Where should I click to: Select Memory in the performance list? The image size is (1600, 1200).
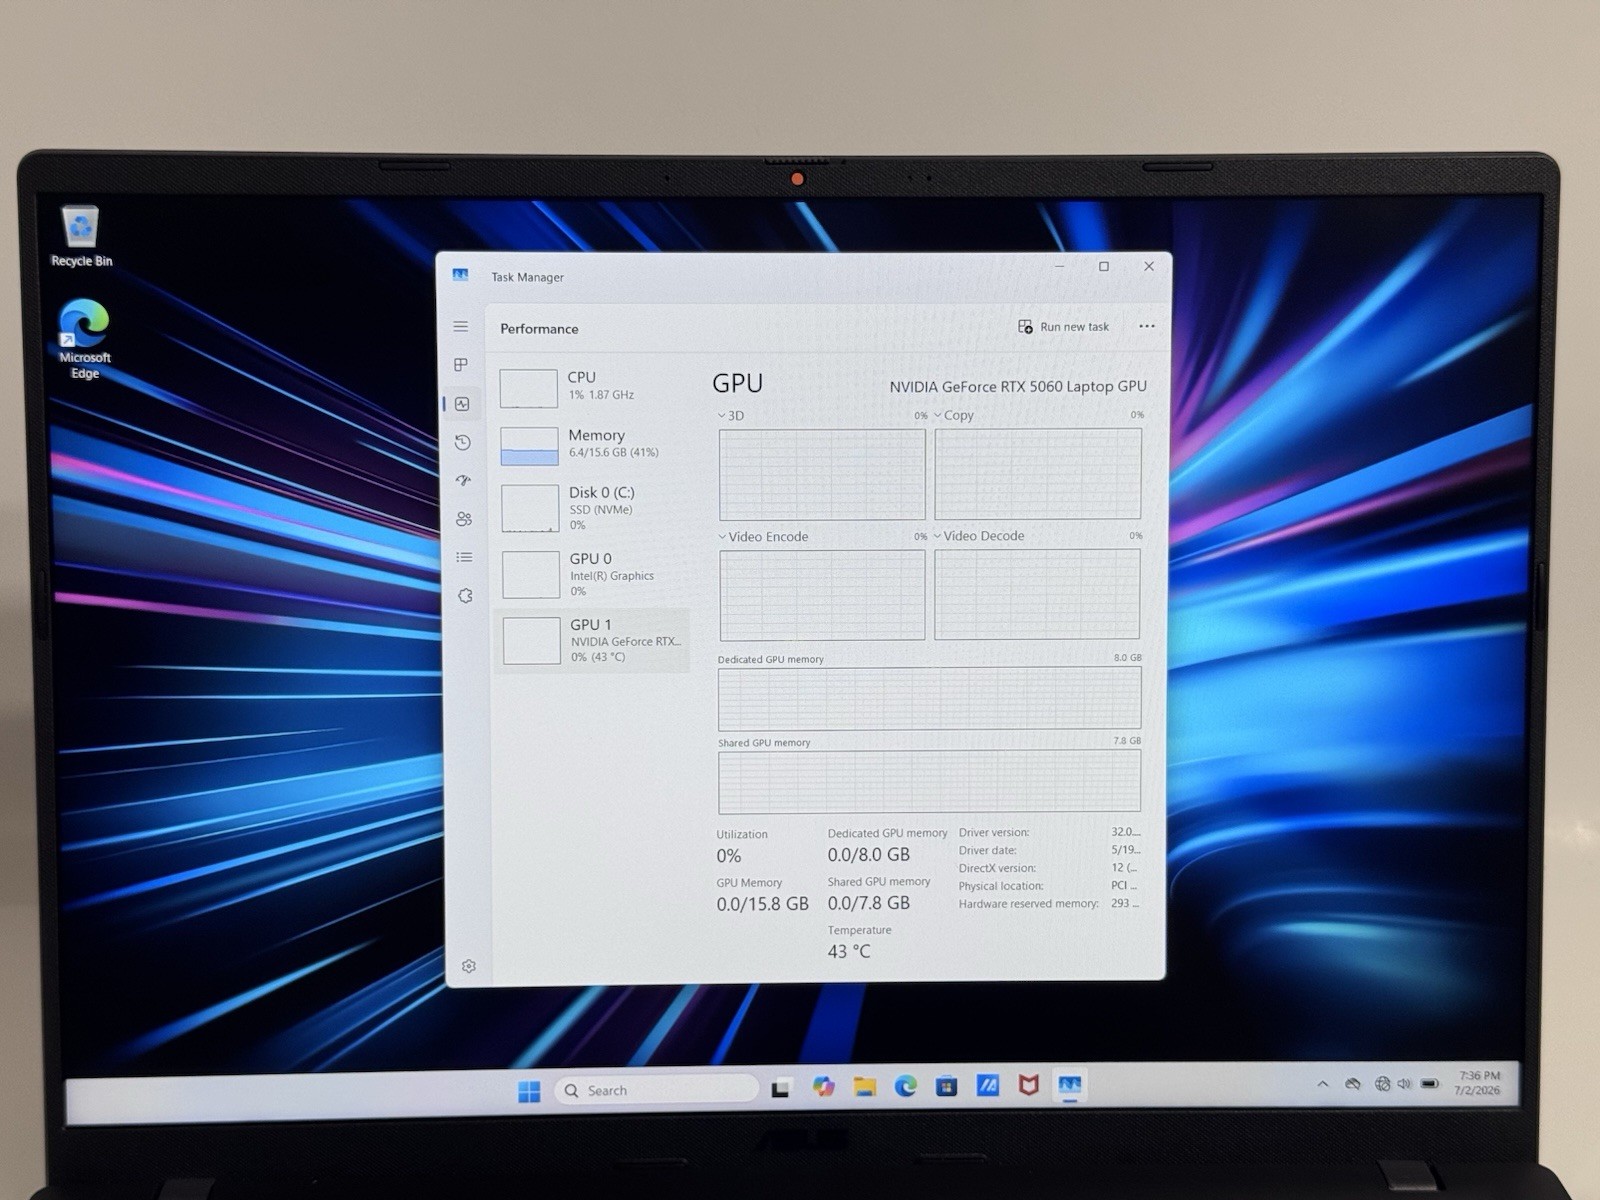[x=592, y=444]
